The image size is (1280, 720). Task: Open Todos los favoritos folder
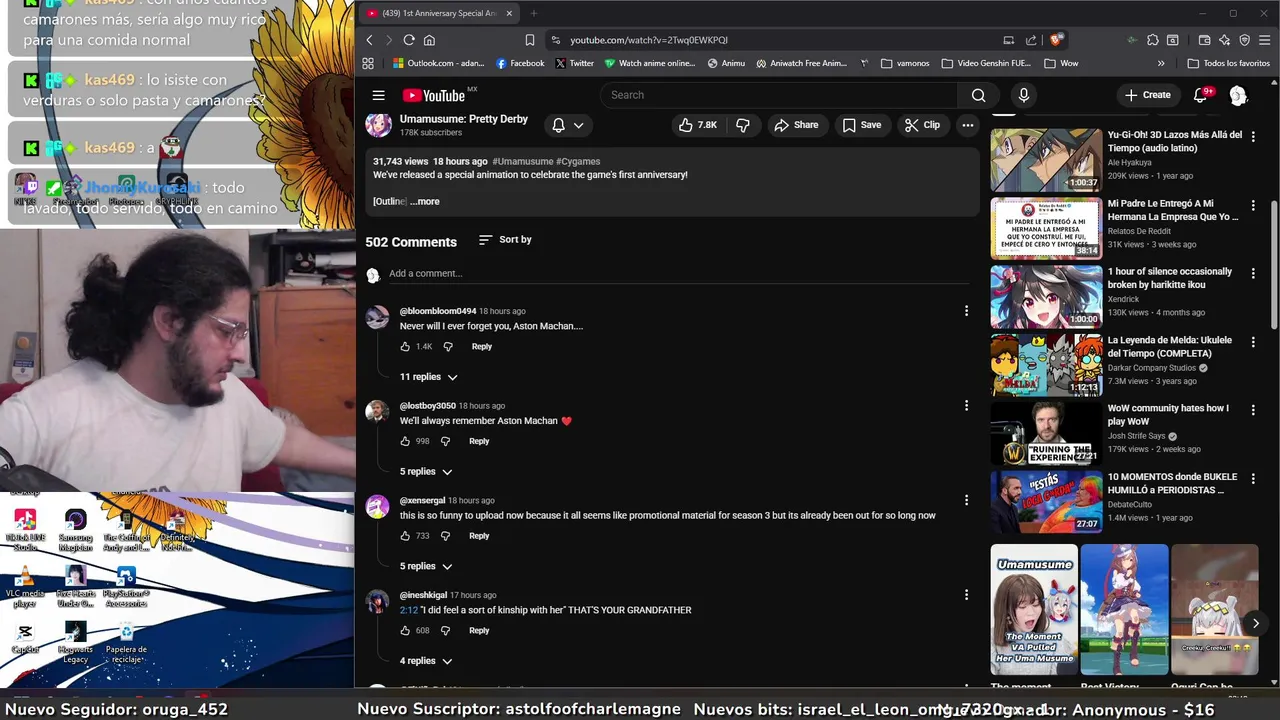pos(1228,63)
